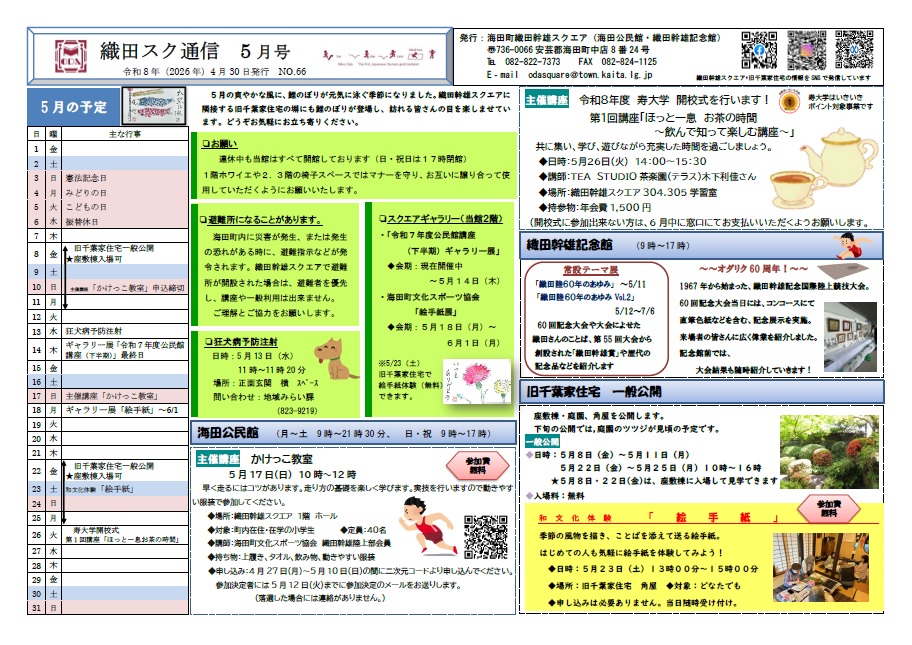Click the e-mail address odasquare@town.kaita.lg.jp
Image resolution: width=912 pixels, height=645 pixels.
click(x=590, y=75)
